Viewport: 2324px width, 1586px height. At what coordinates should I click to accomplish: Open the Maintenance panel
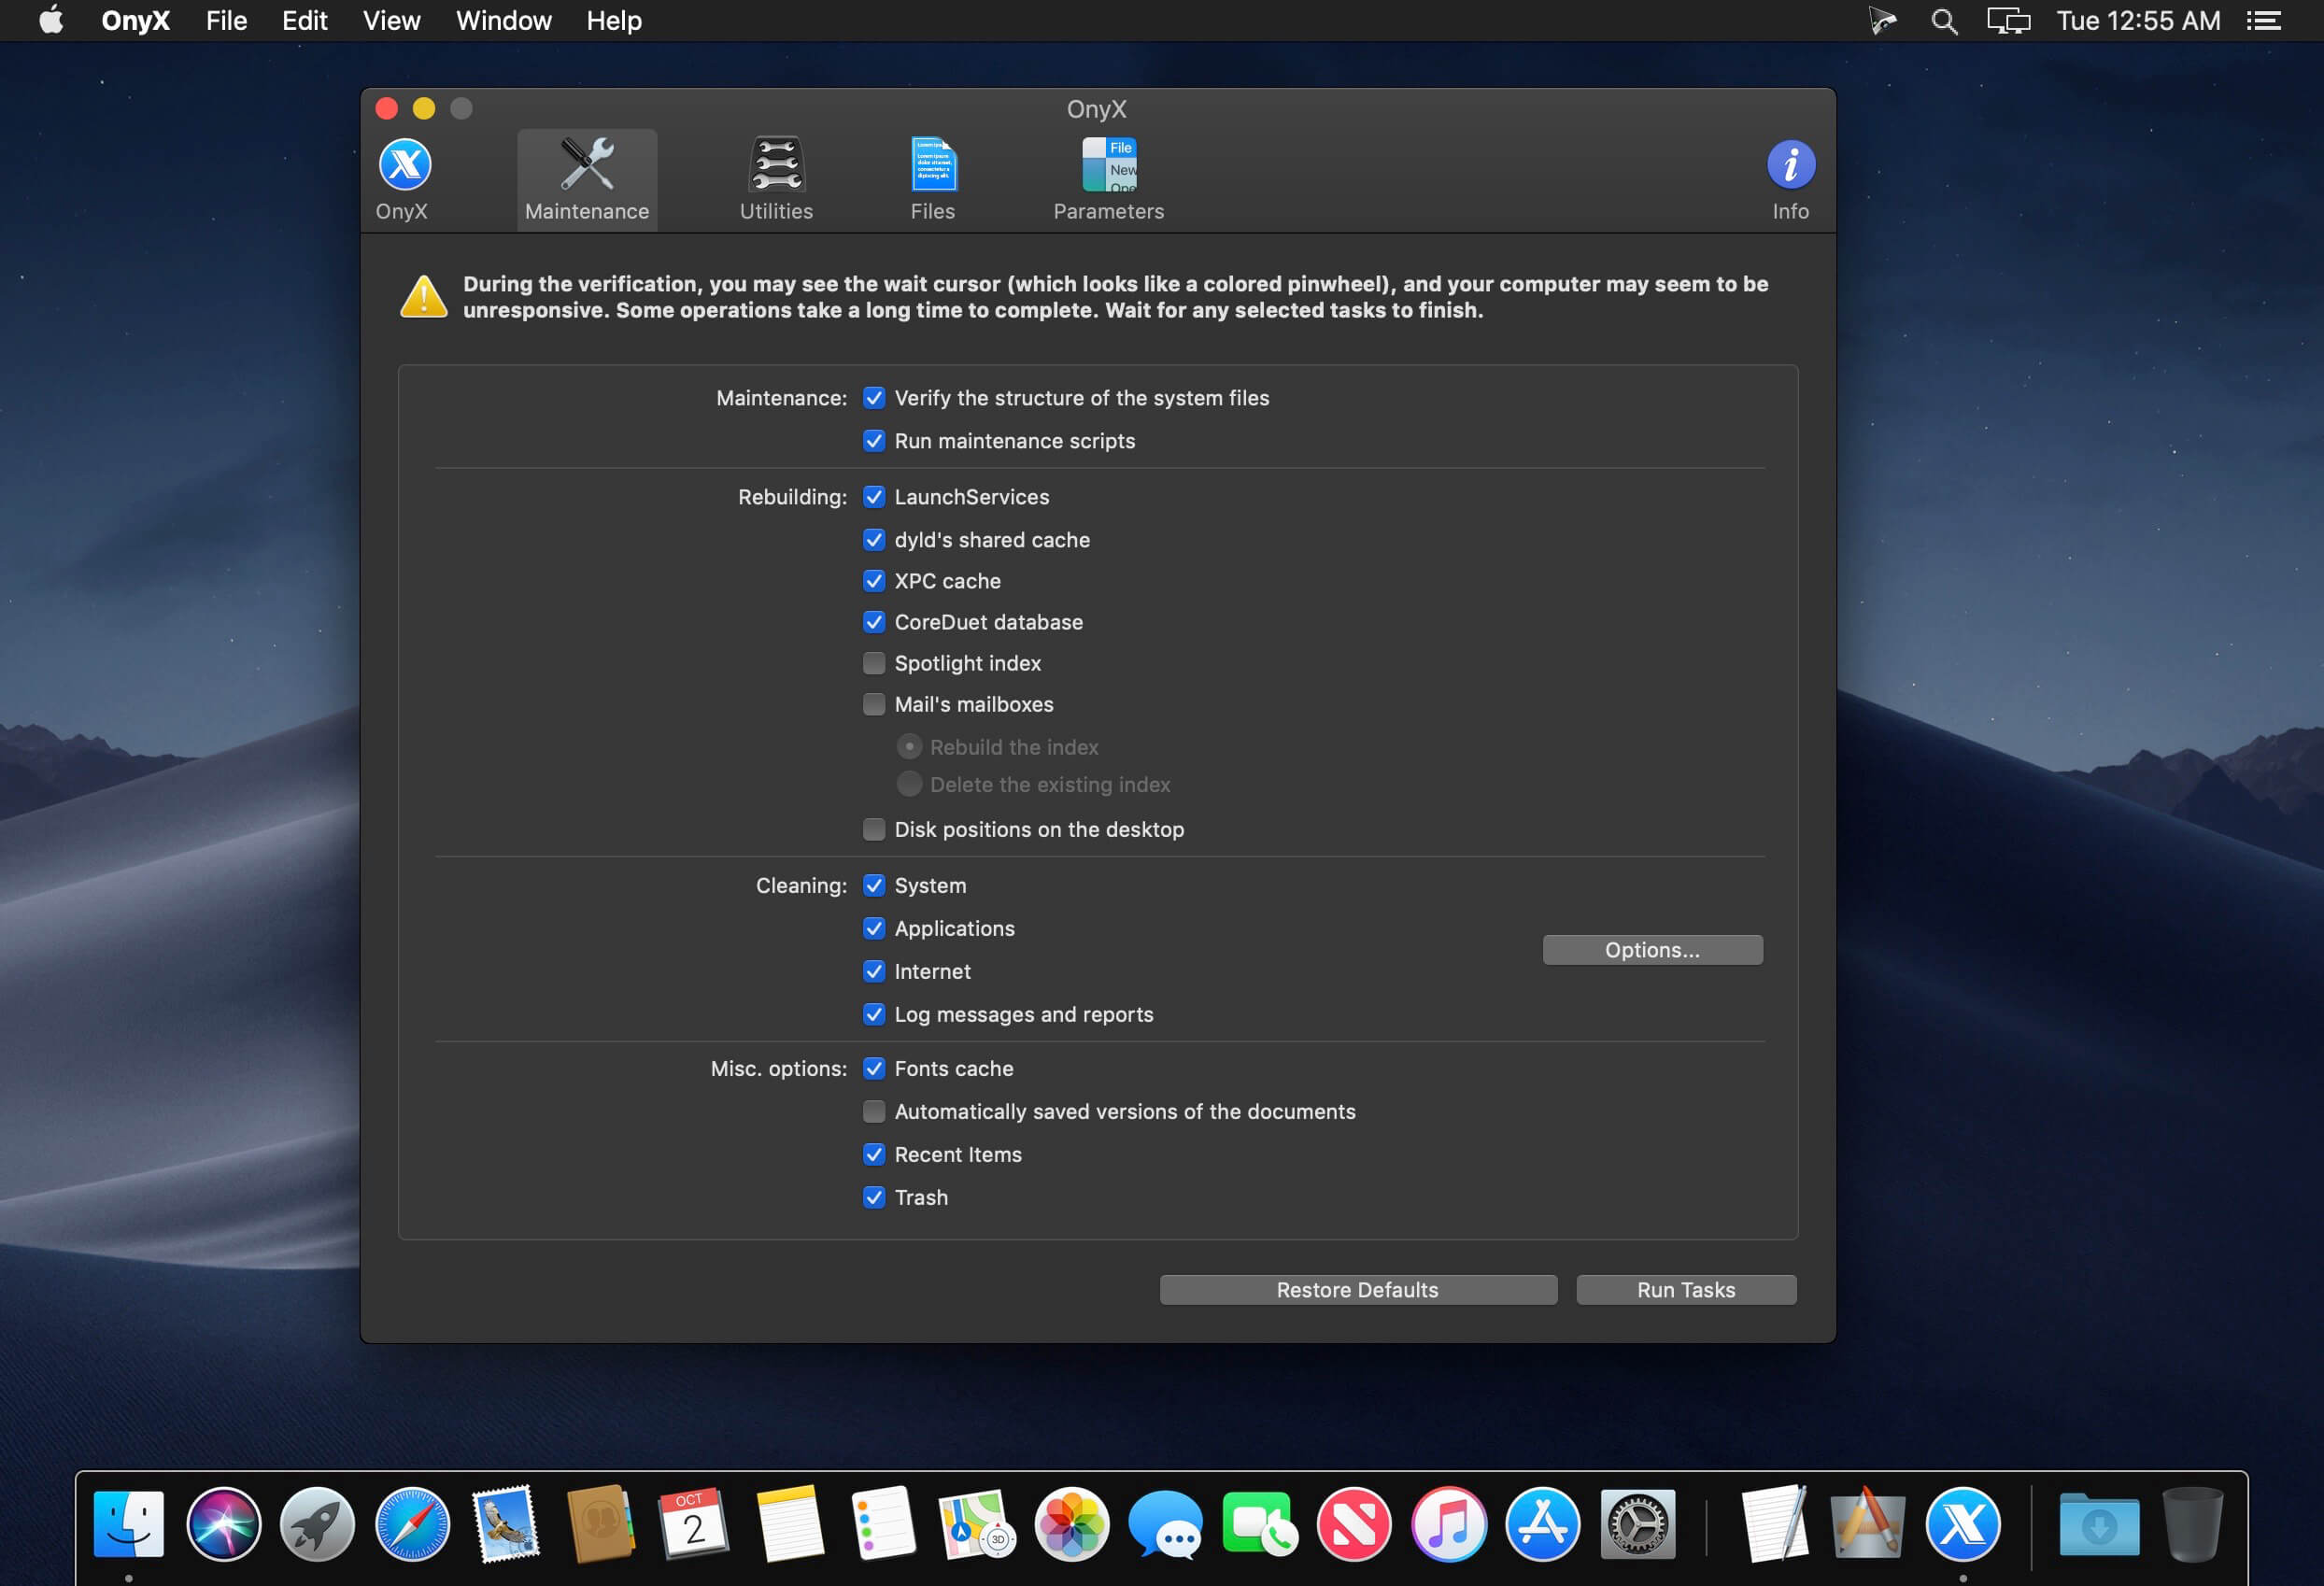(x=587, y=177)
